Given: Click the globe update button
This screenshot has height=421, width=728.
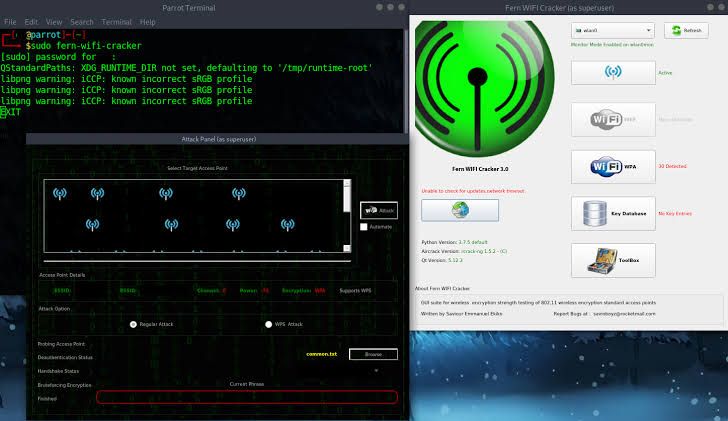Looking at the screenshot, I should coord(460,210).
